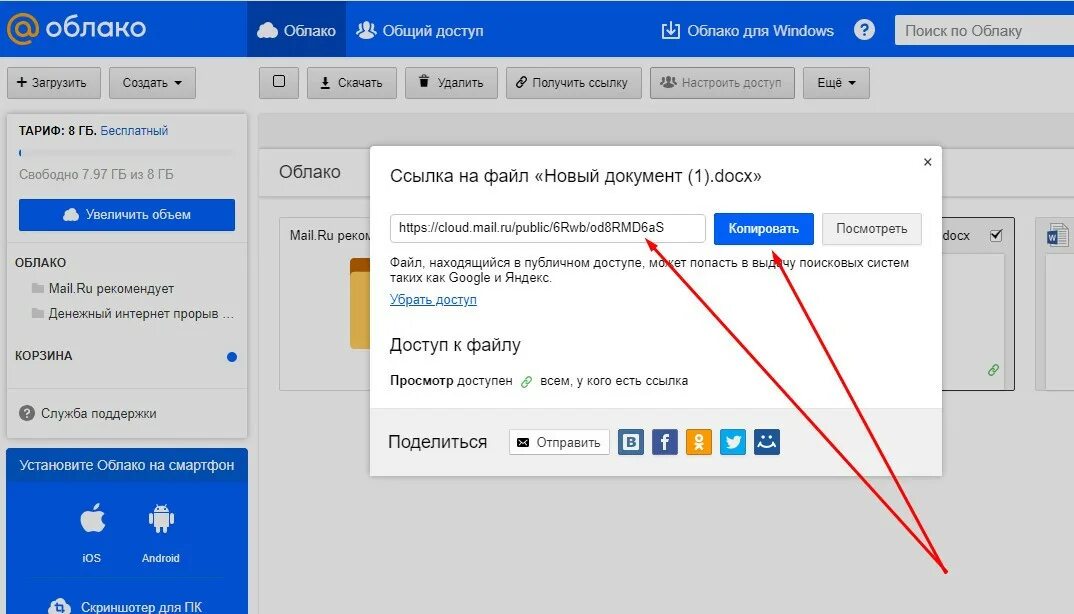Share via VKontakte icon
The width and height of the screenshot is (1074, 614).
pyautogui.click(x=631, y=442)
